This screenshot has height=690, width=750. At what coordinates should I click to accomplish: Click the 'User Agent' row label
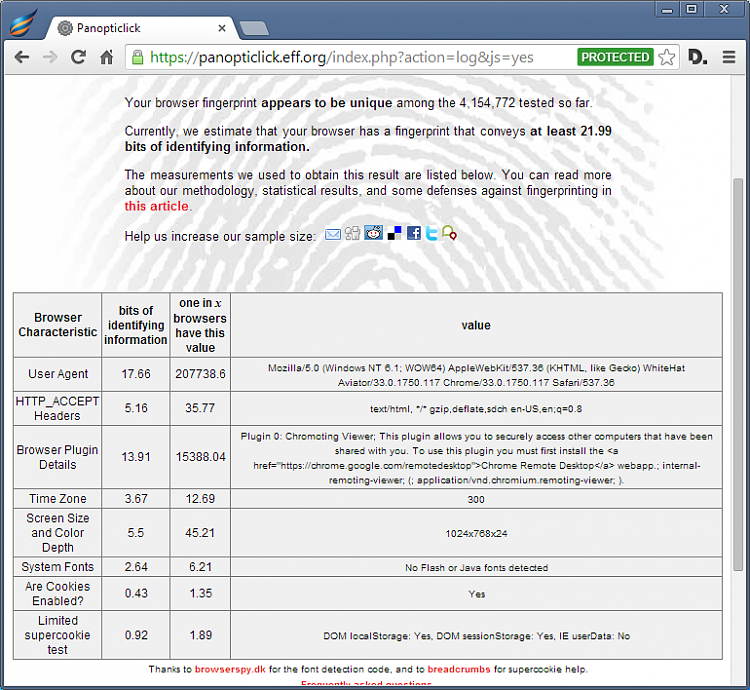(x=58, y=374)
